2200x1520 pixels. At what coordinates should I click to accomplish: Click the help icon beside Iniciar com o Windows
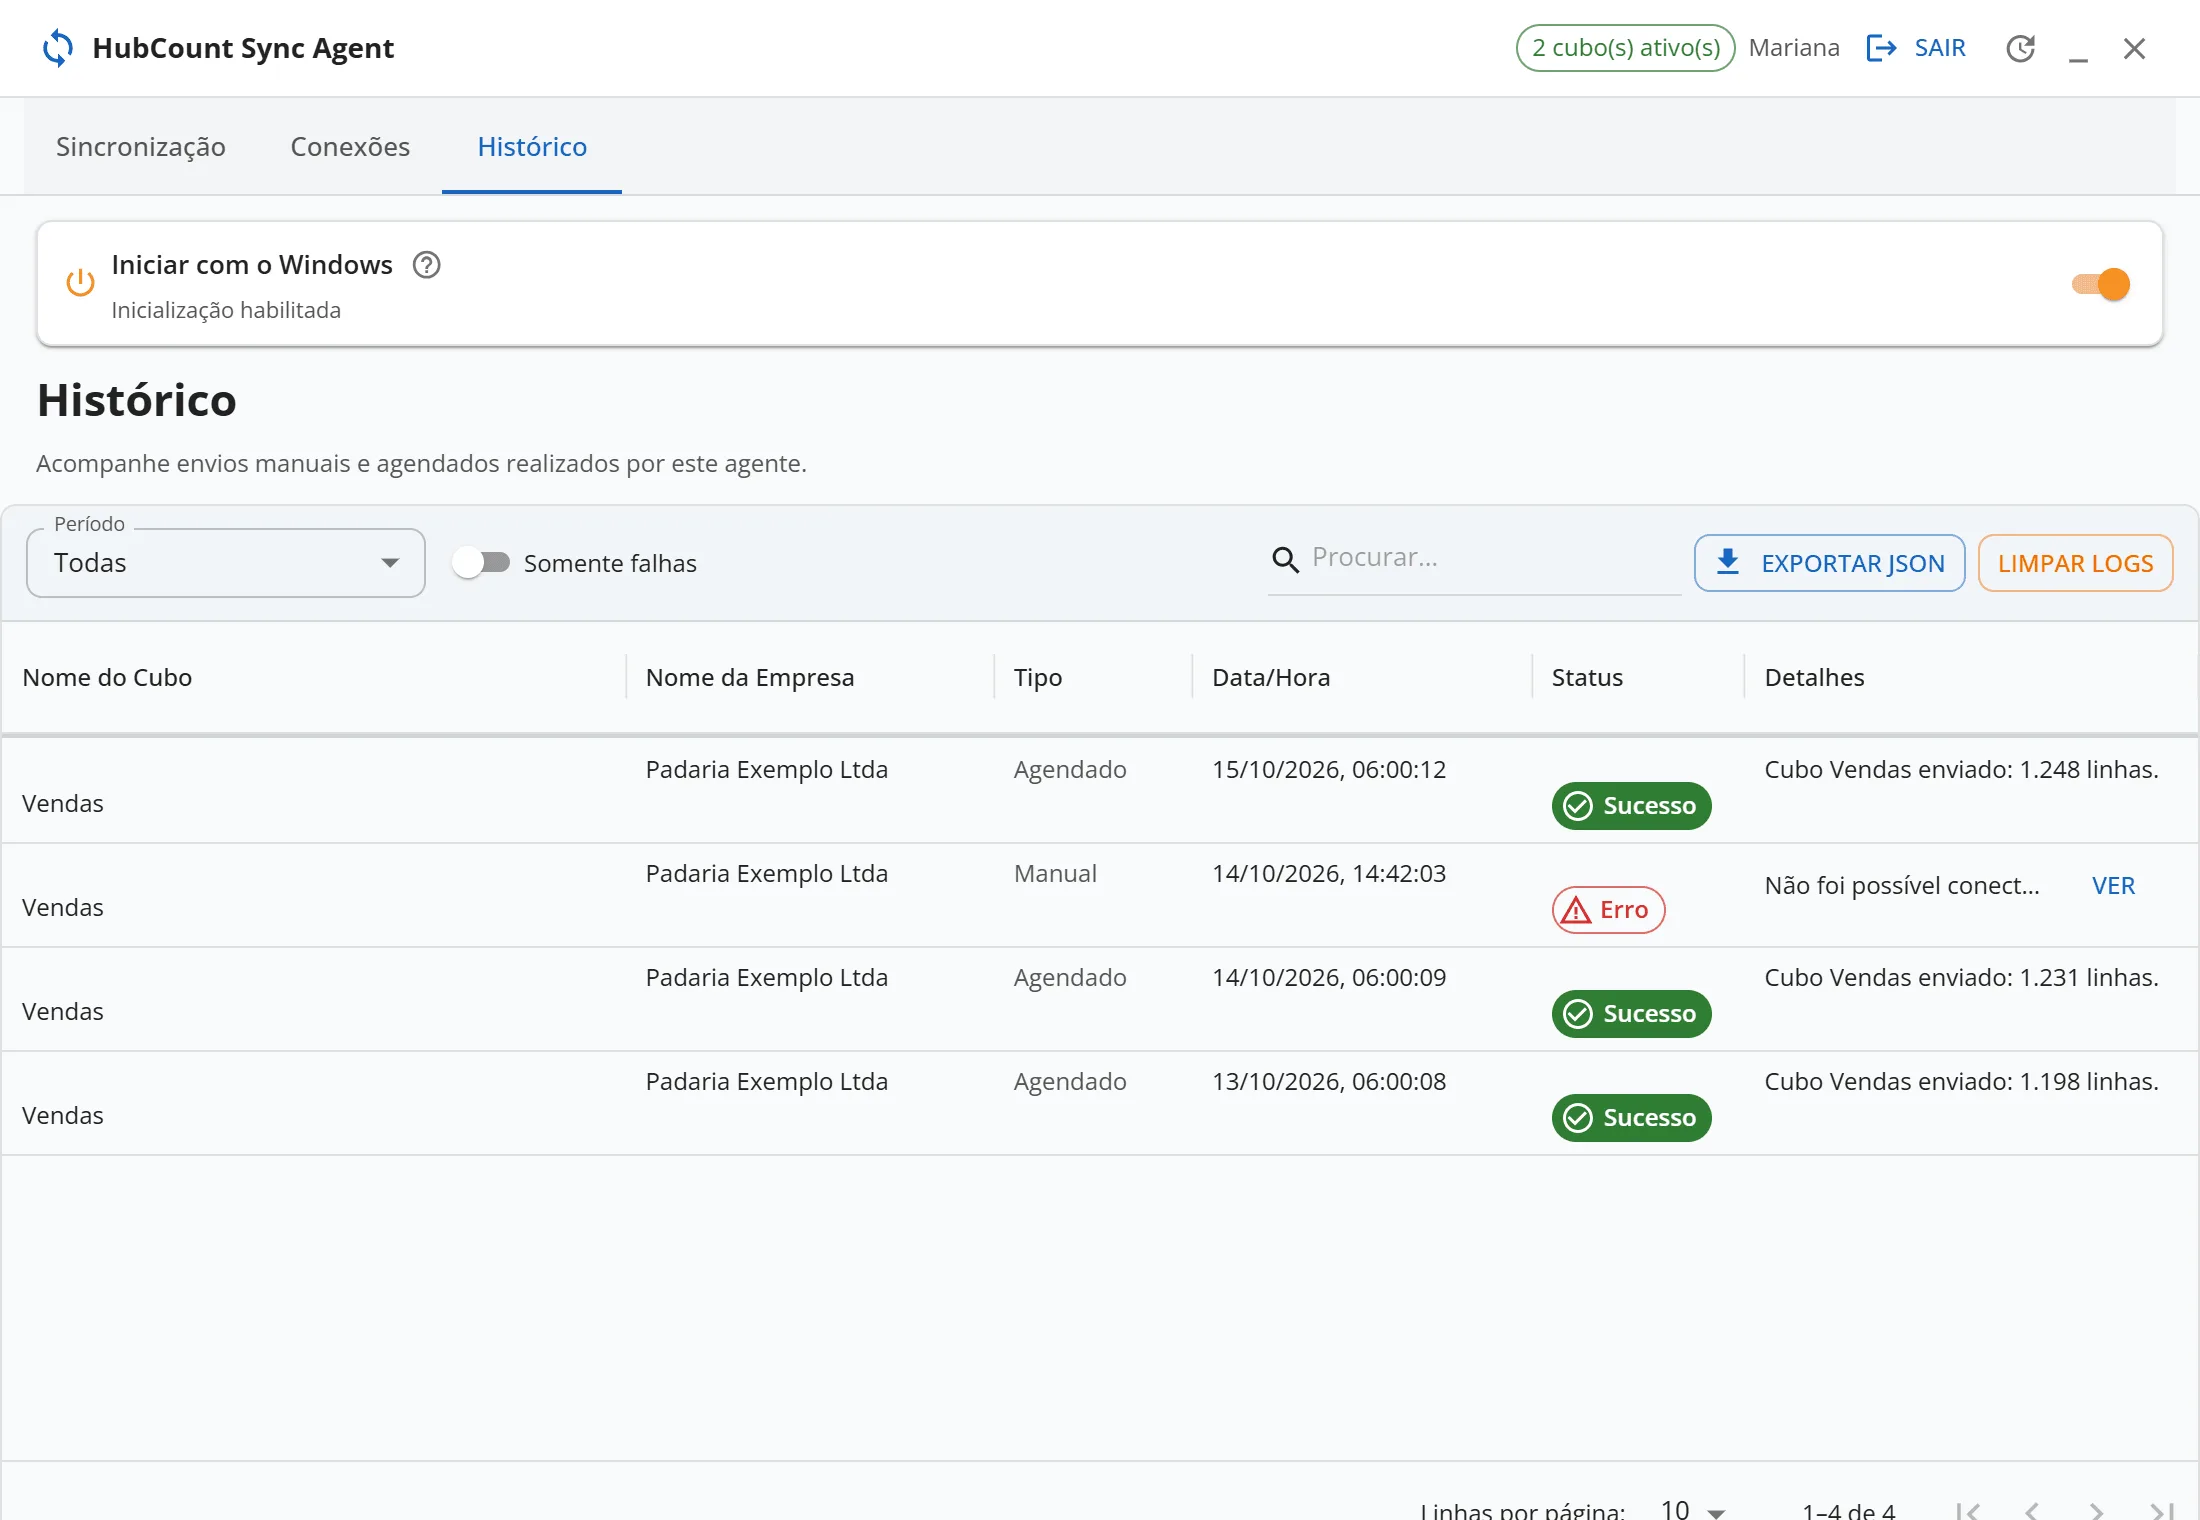pos(427,265)
